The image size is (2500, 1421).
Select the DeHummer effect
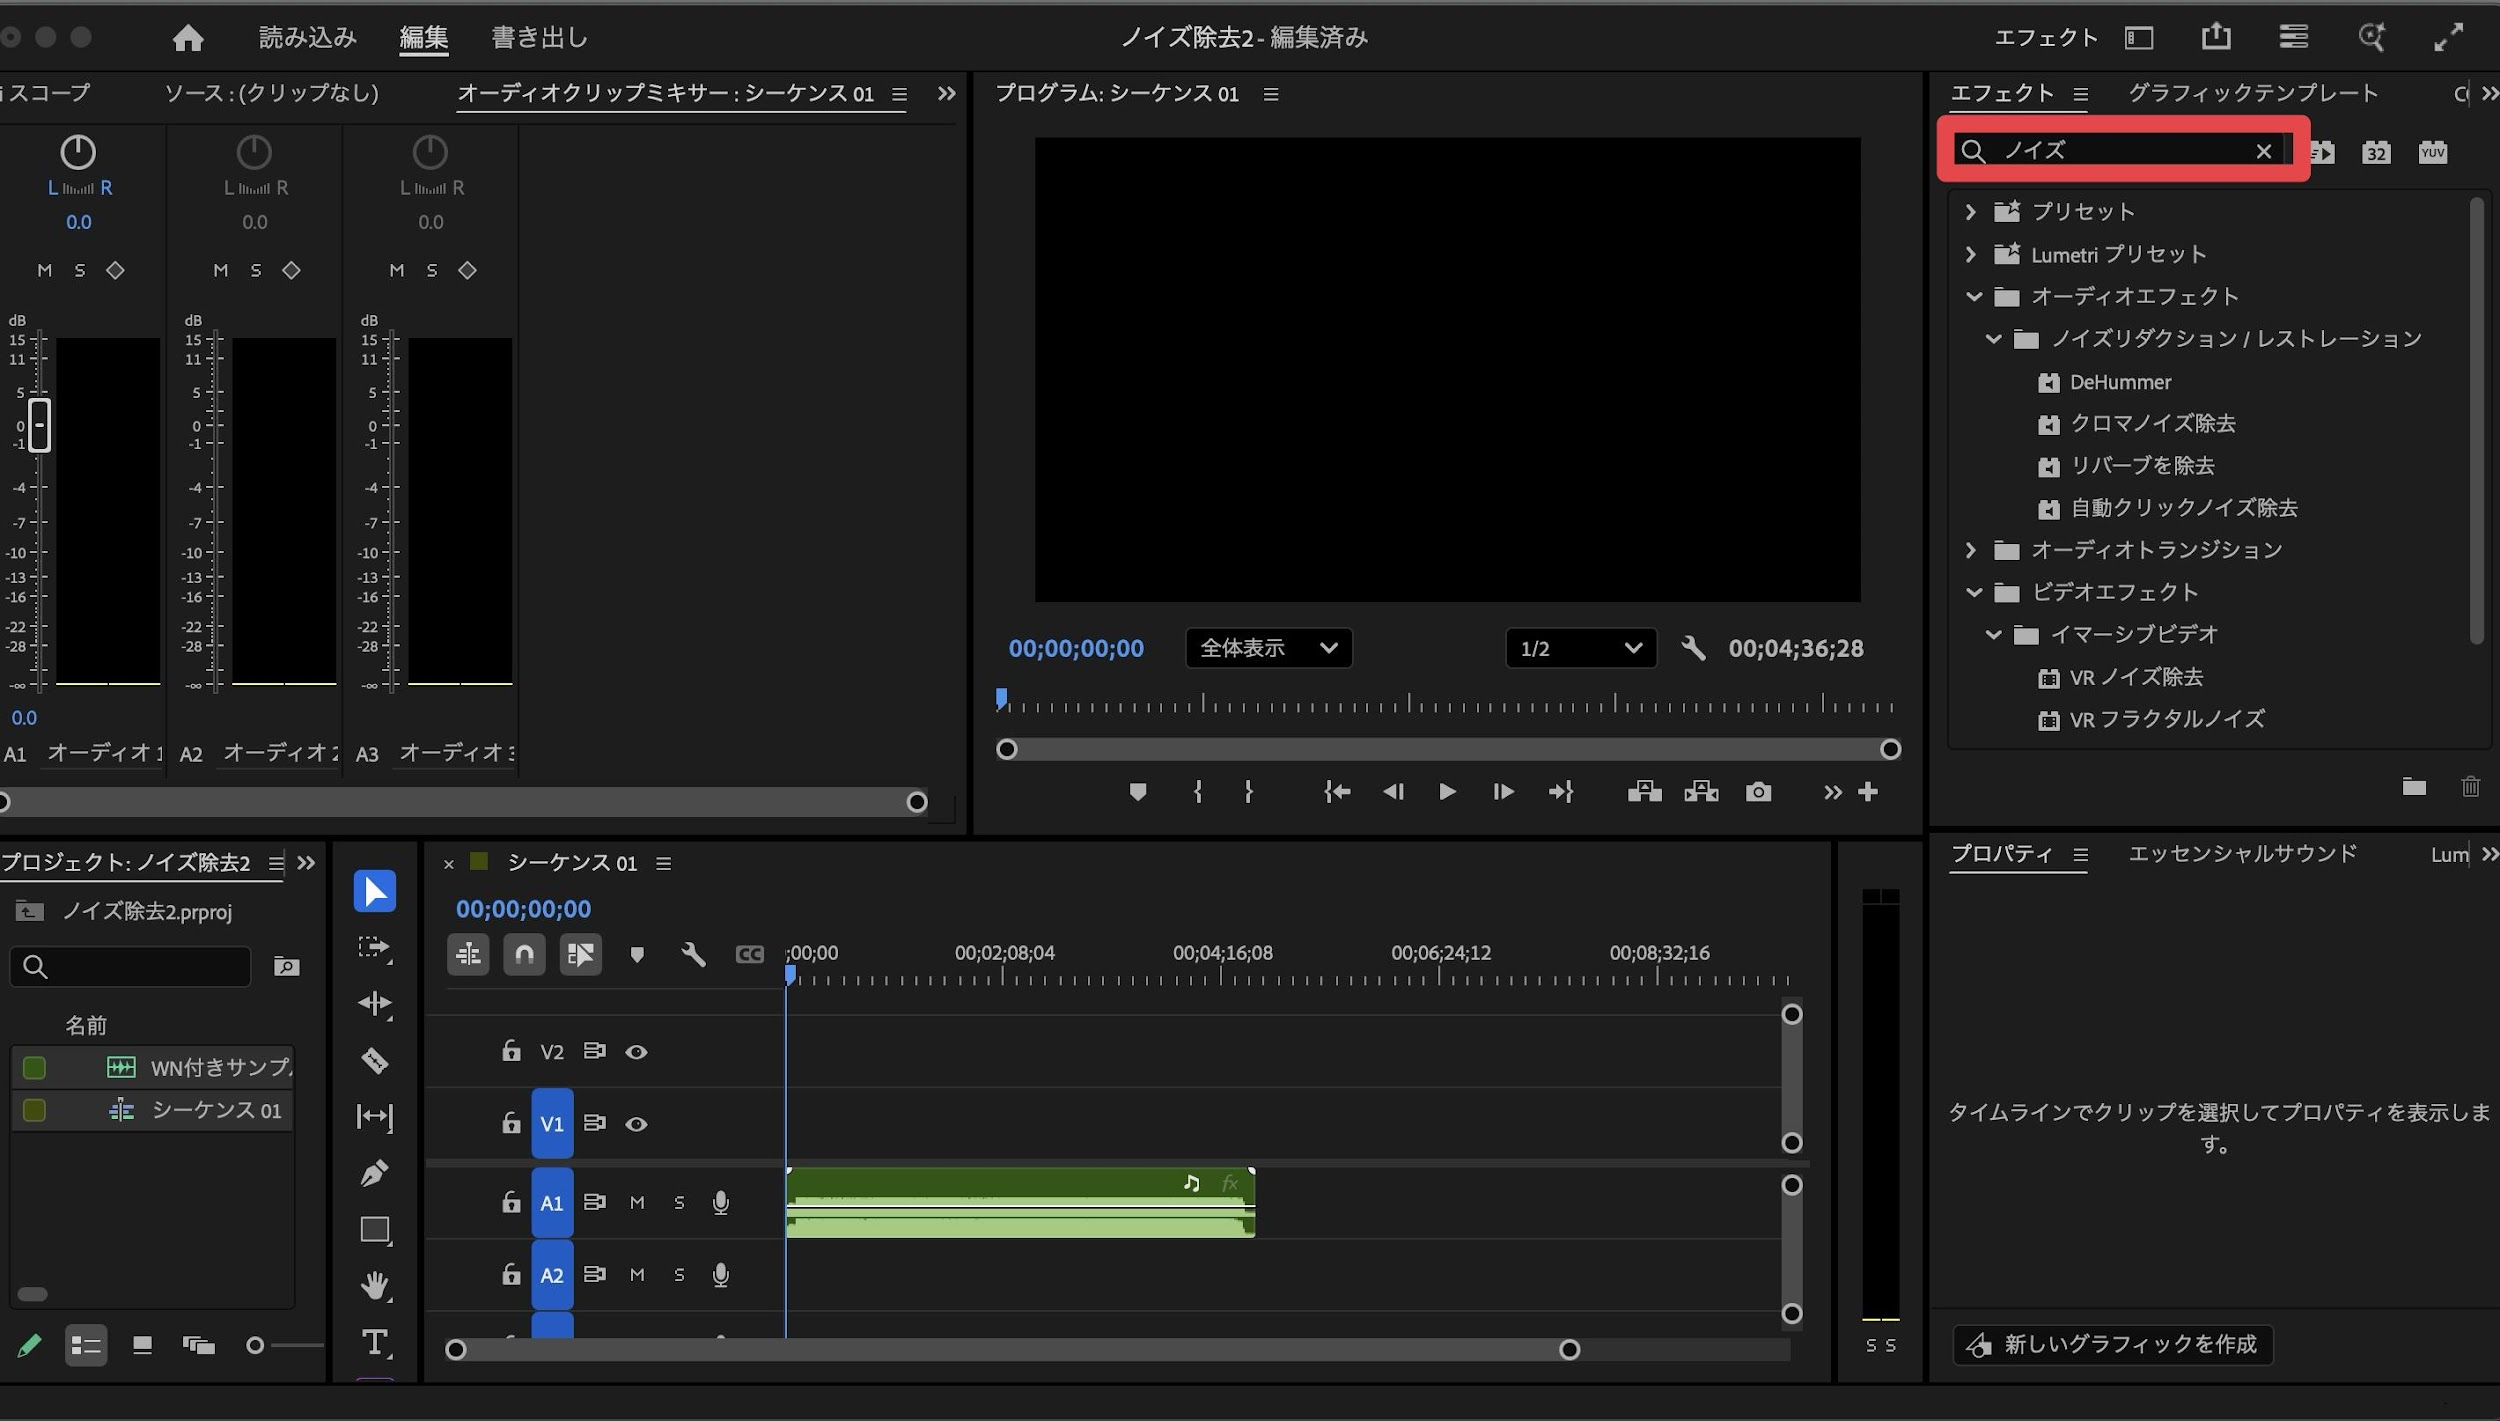coord(2119,382)
